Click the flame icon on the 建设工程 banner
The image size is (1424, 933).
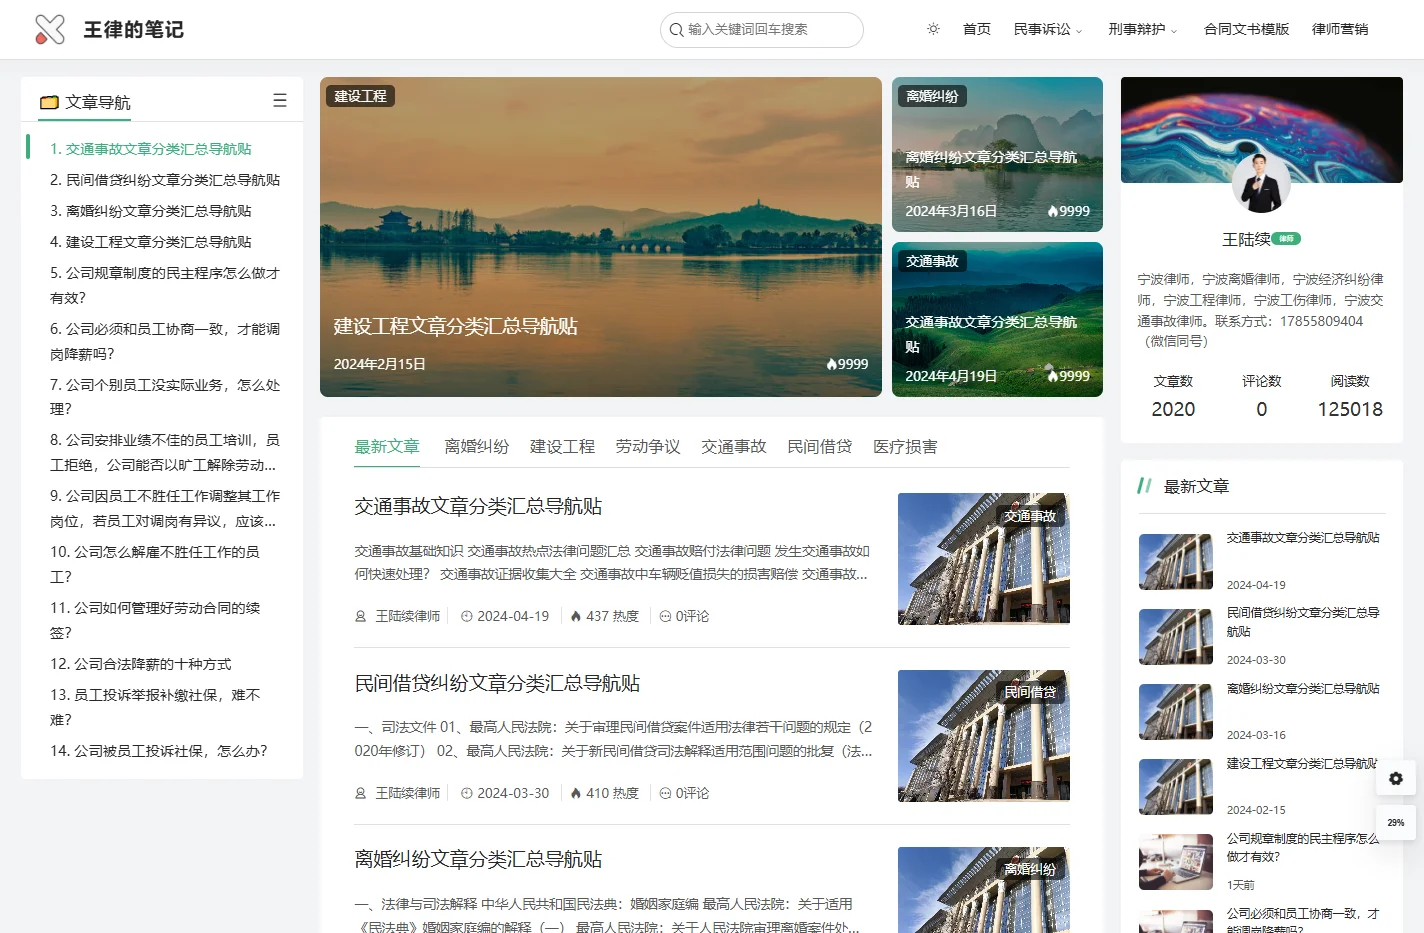point(831,364)
